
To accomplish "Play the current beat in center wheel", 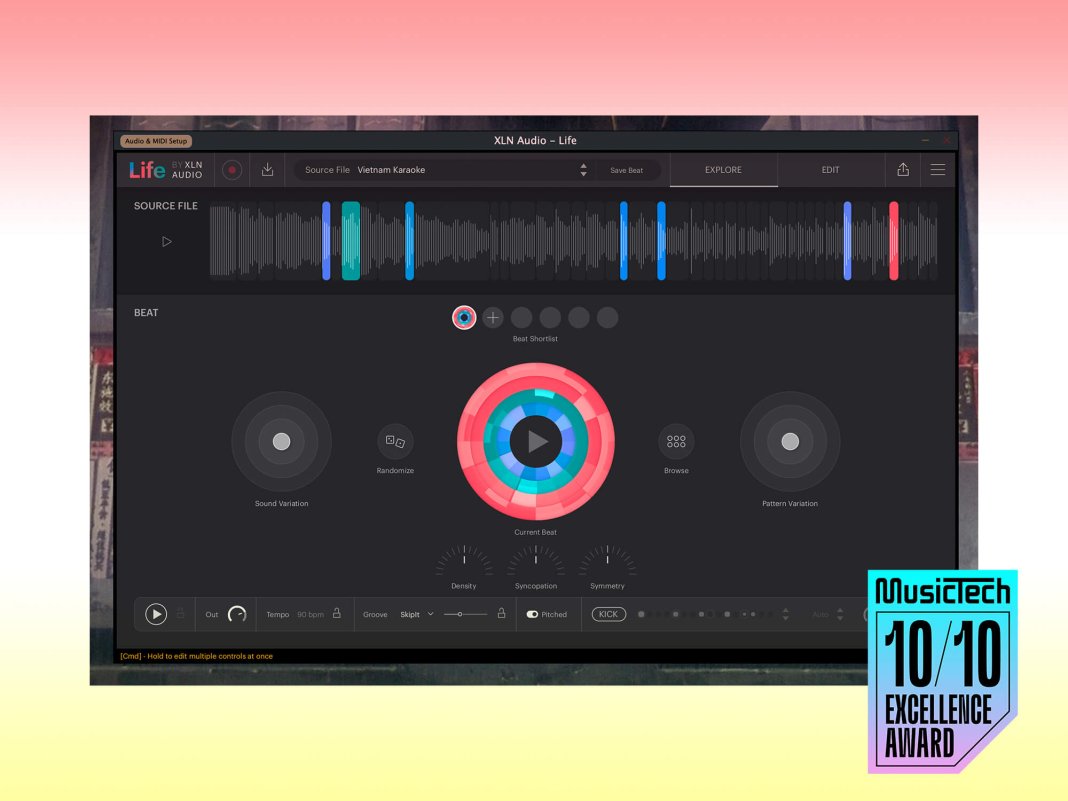I will click(536, 441).
